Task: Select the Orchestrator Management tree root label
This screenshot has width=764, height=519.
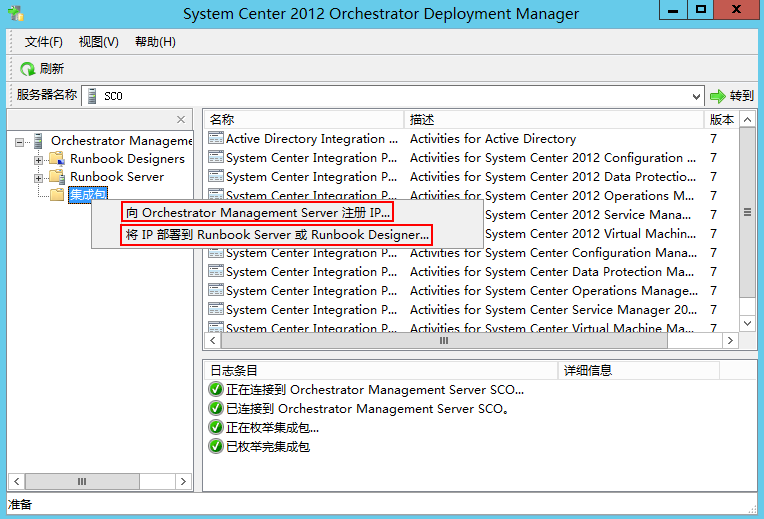Action: coord(122,141)
